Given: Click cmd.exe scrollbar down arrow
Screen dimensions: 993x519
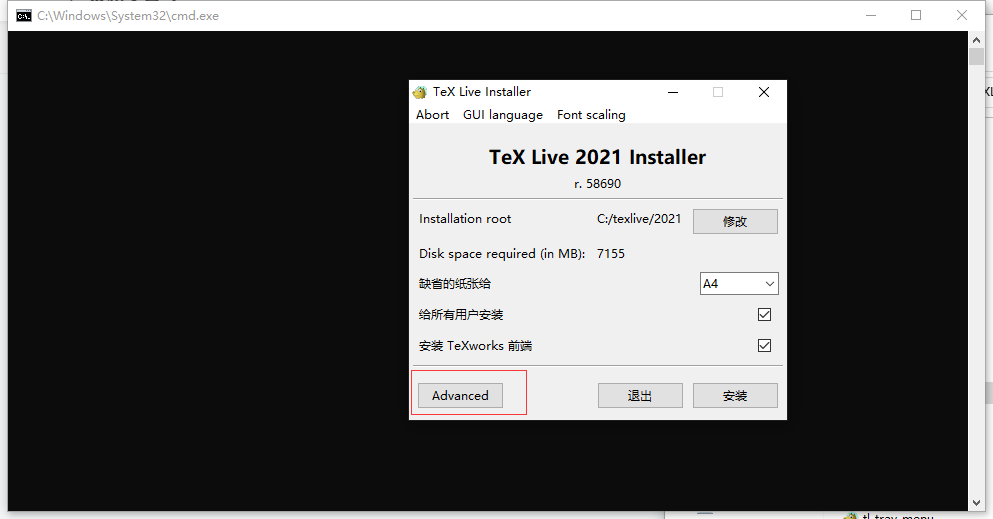Looking at the screenshot, I should click(x=976, y=503).
